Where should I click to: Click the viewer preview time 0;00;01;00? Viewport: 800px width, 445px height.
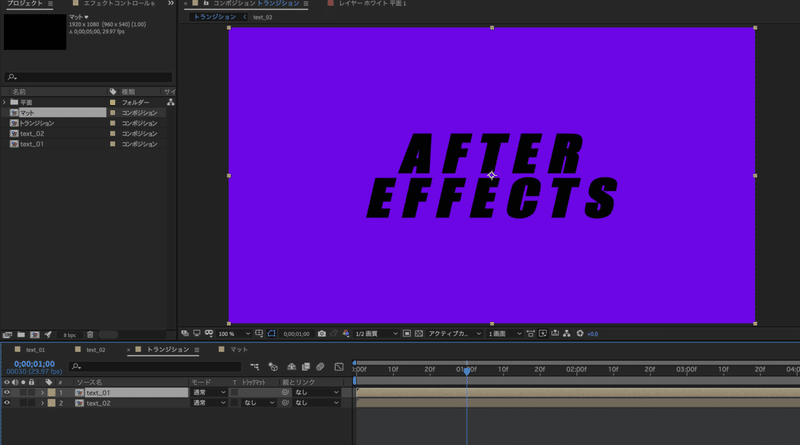coord(296,334)
